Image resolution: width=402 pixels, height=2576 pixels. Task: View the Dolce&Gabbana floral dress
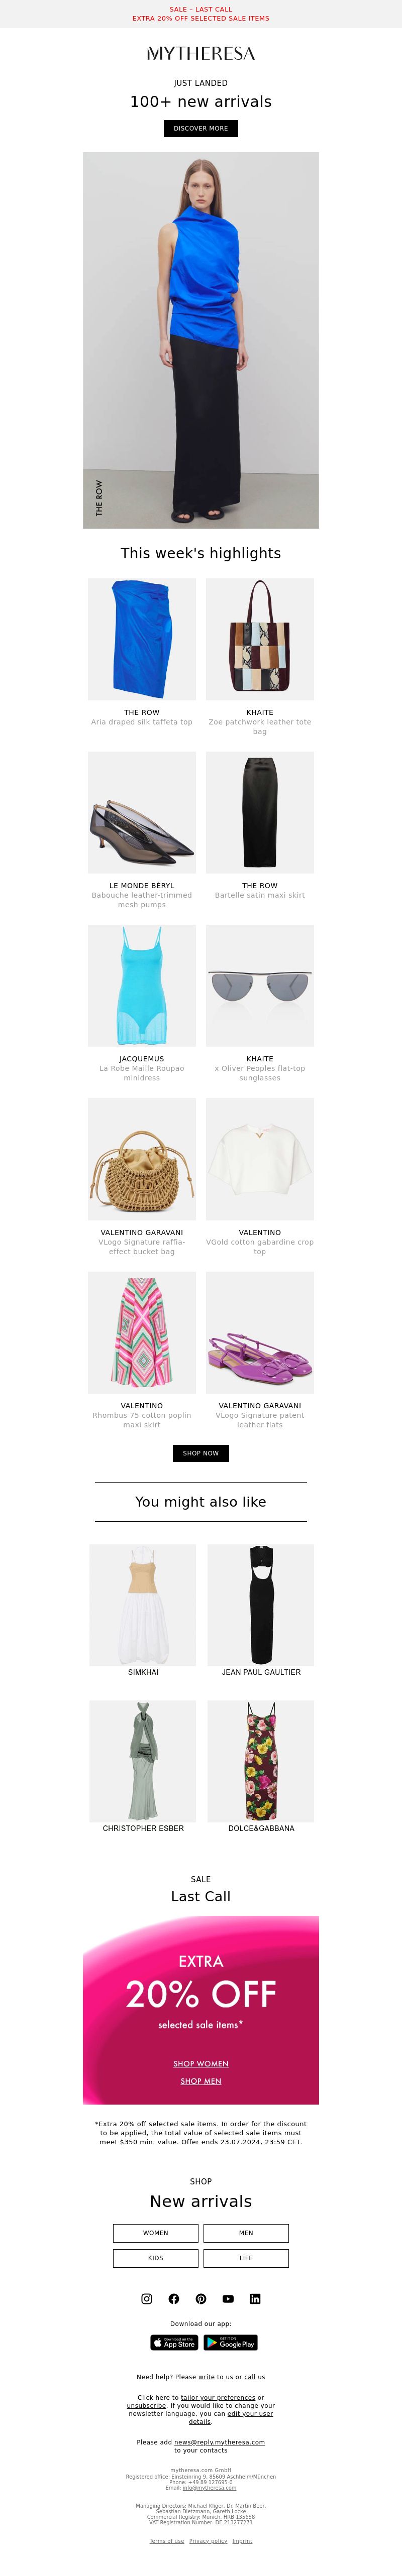261,1761
